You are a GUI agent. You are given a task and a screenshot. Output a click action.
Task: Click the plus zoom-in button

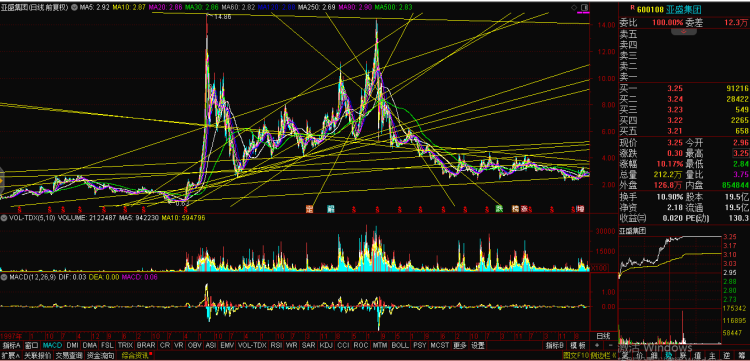pos(596,345)
